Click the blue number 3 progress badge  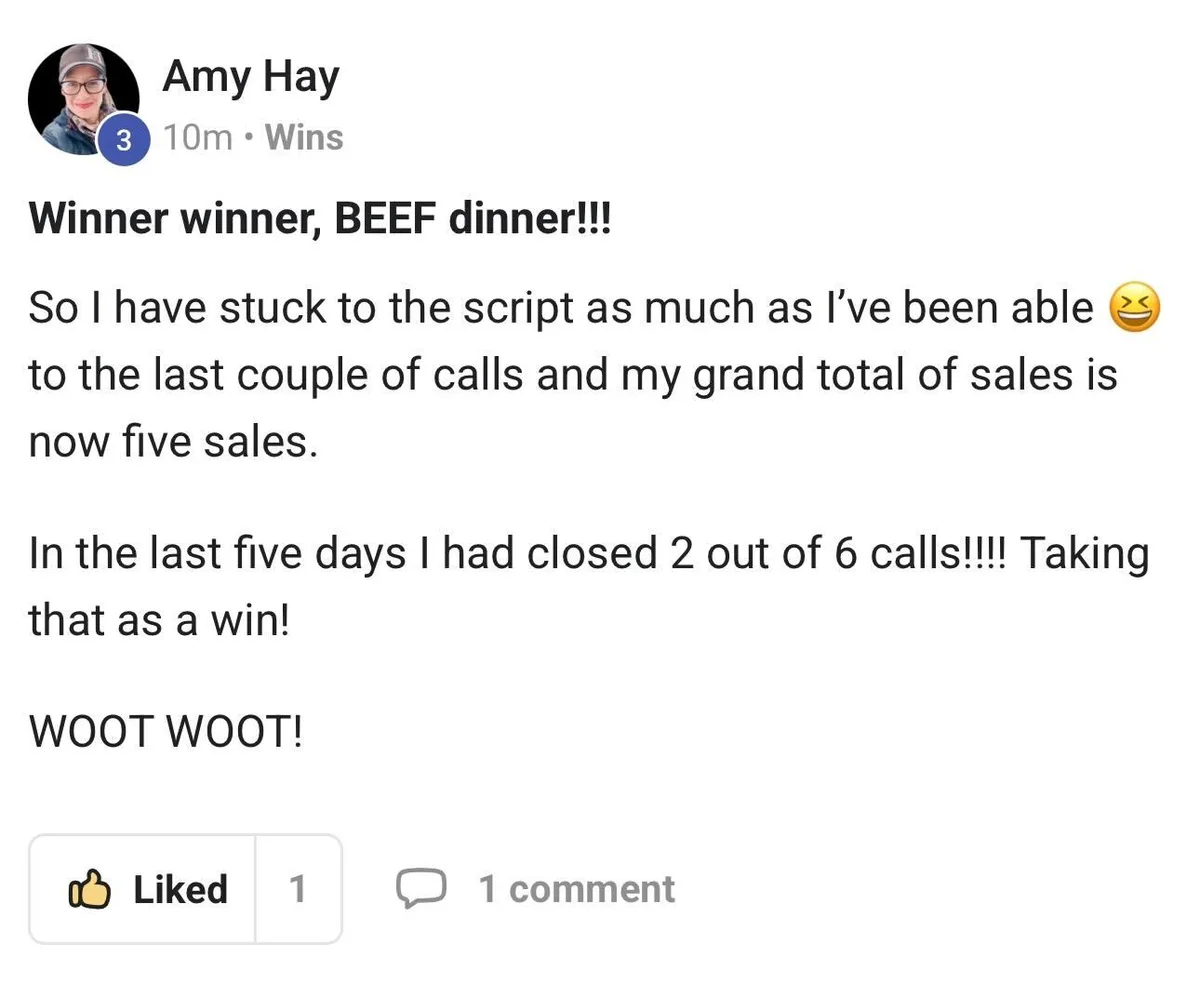[x=123, y=140]
